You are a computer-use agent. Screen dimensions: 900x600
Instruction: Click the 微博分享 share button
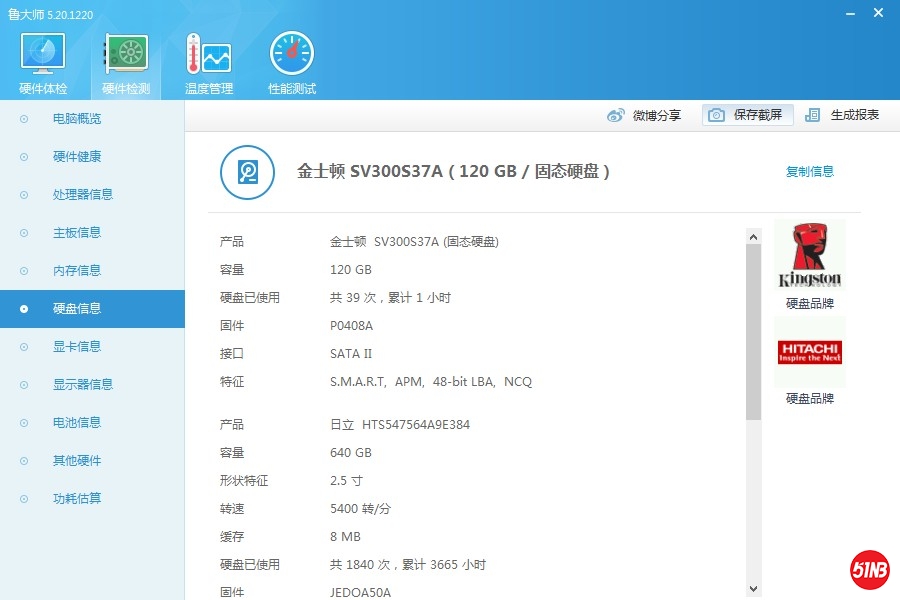tap(644, 115)
